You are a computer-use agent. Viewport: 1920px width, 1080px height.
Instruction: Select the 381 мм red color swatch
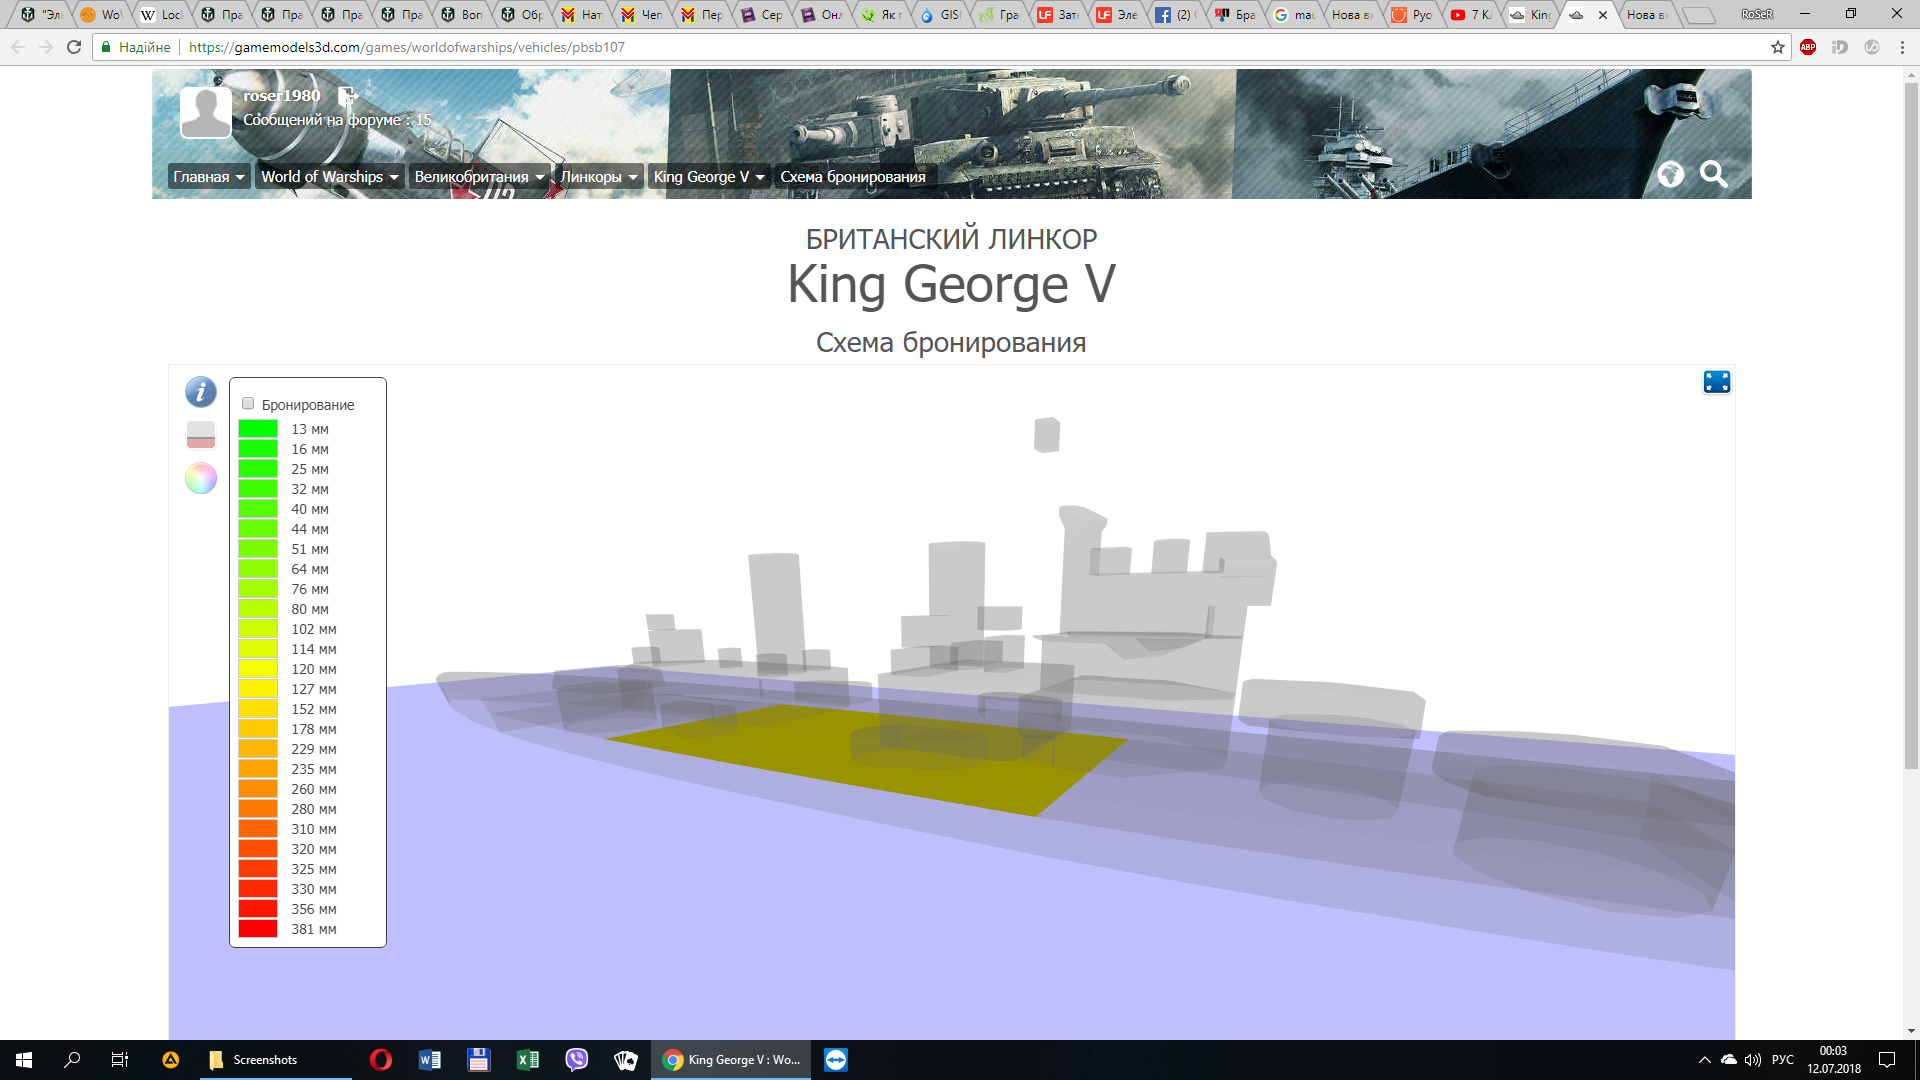pos(258,929)
